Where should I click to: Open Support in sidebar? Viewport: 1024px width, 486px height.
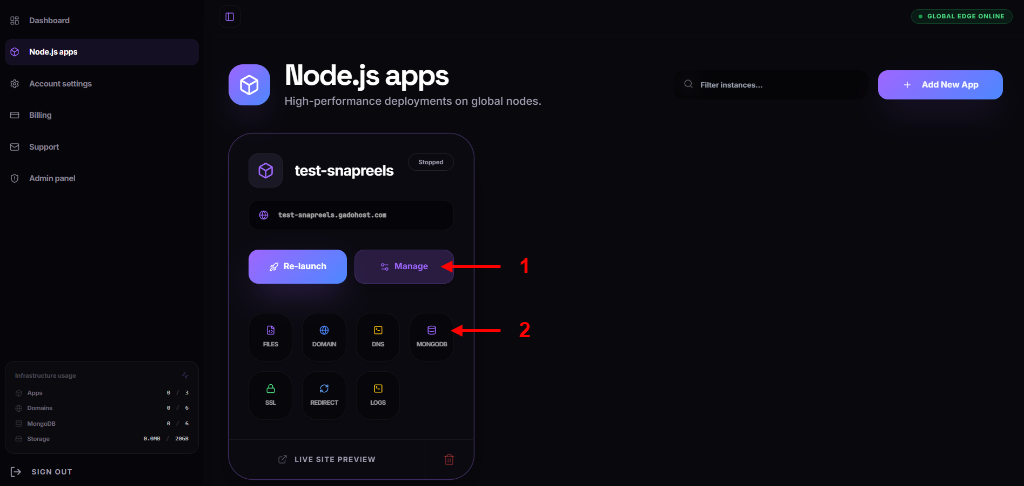(x=101, y=147)
